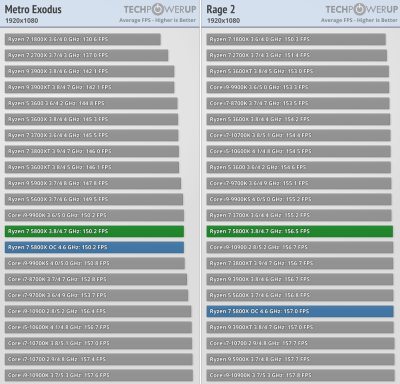Select Ryzen 9 3900X 142.1 FPS bar
The height and width of the screenshot is (384, 400).
click(x=89, y=71)
